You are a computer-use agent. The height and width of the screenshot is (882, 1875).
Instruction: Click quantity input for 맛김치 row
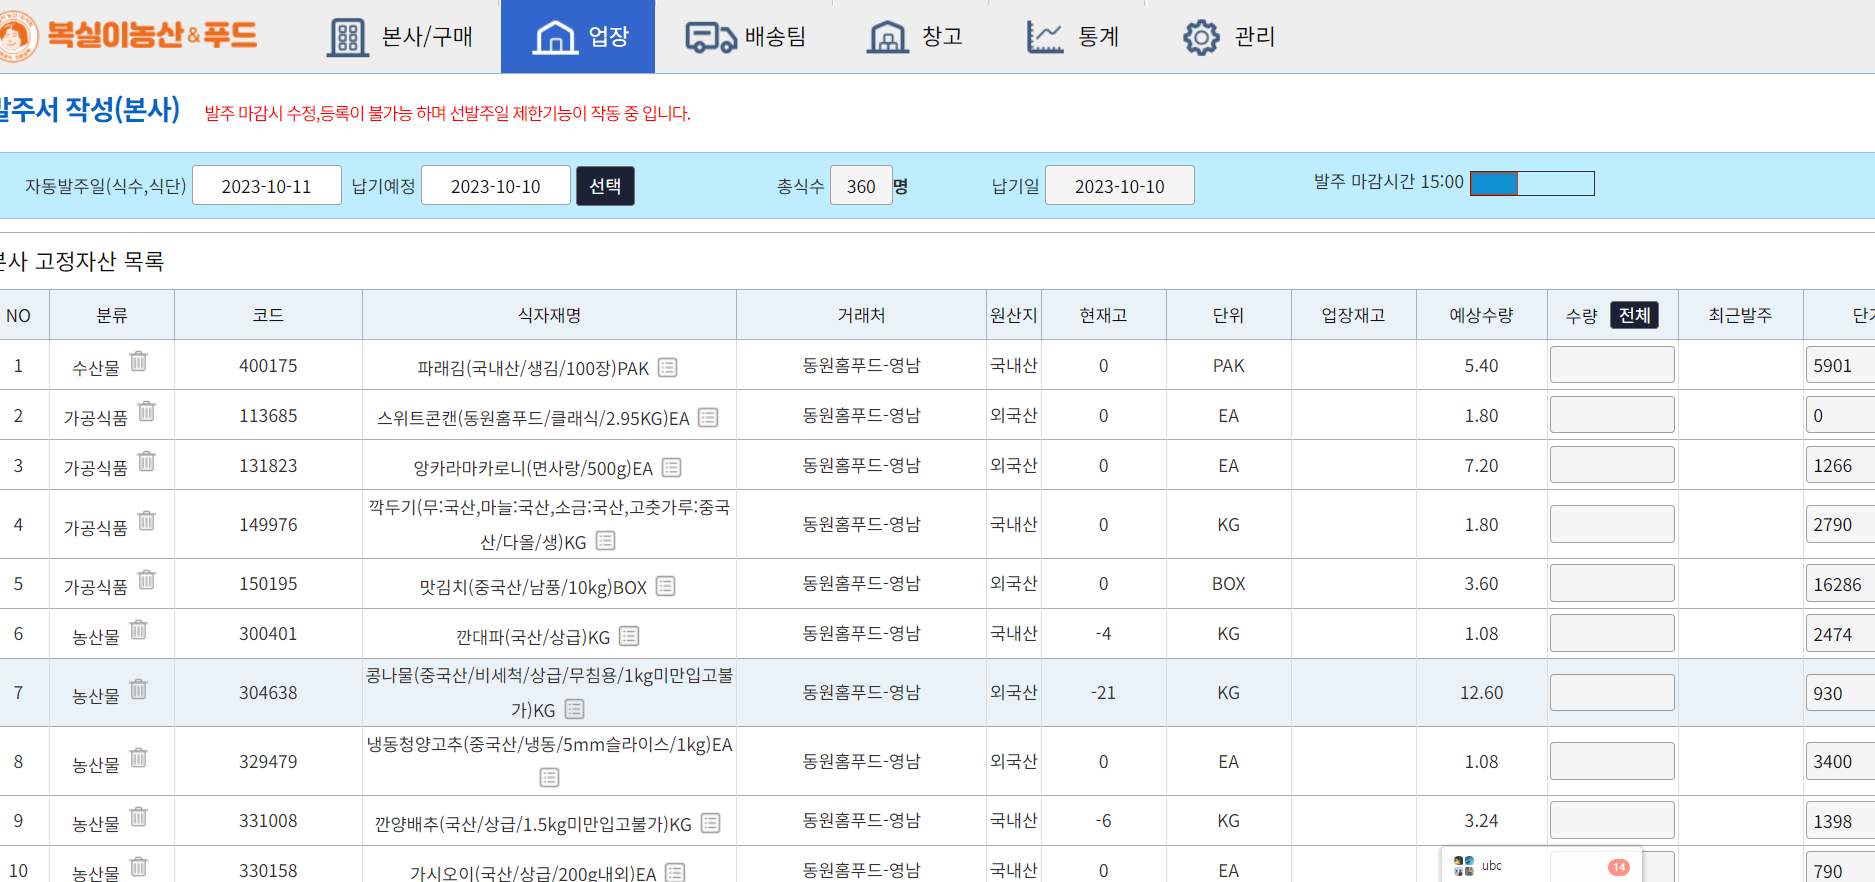pyautogui.click(x=1612, y=583)
